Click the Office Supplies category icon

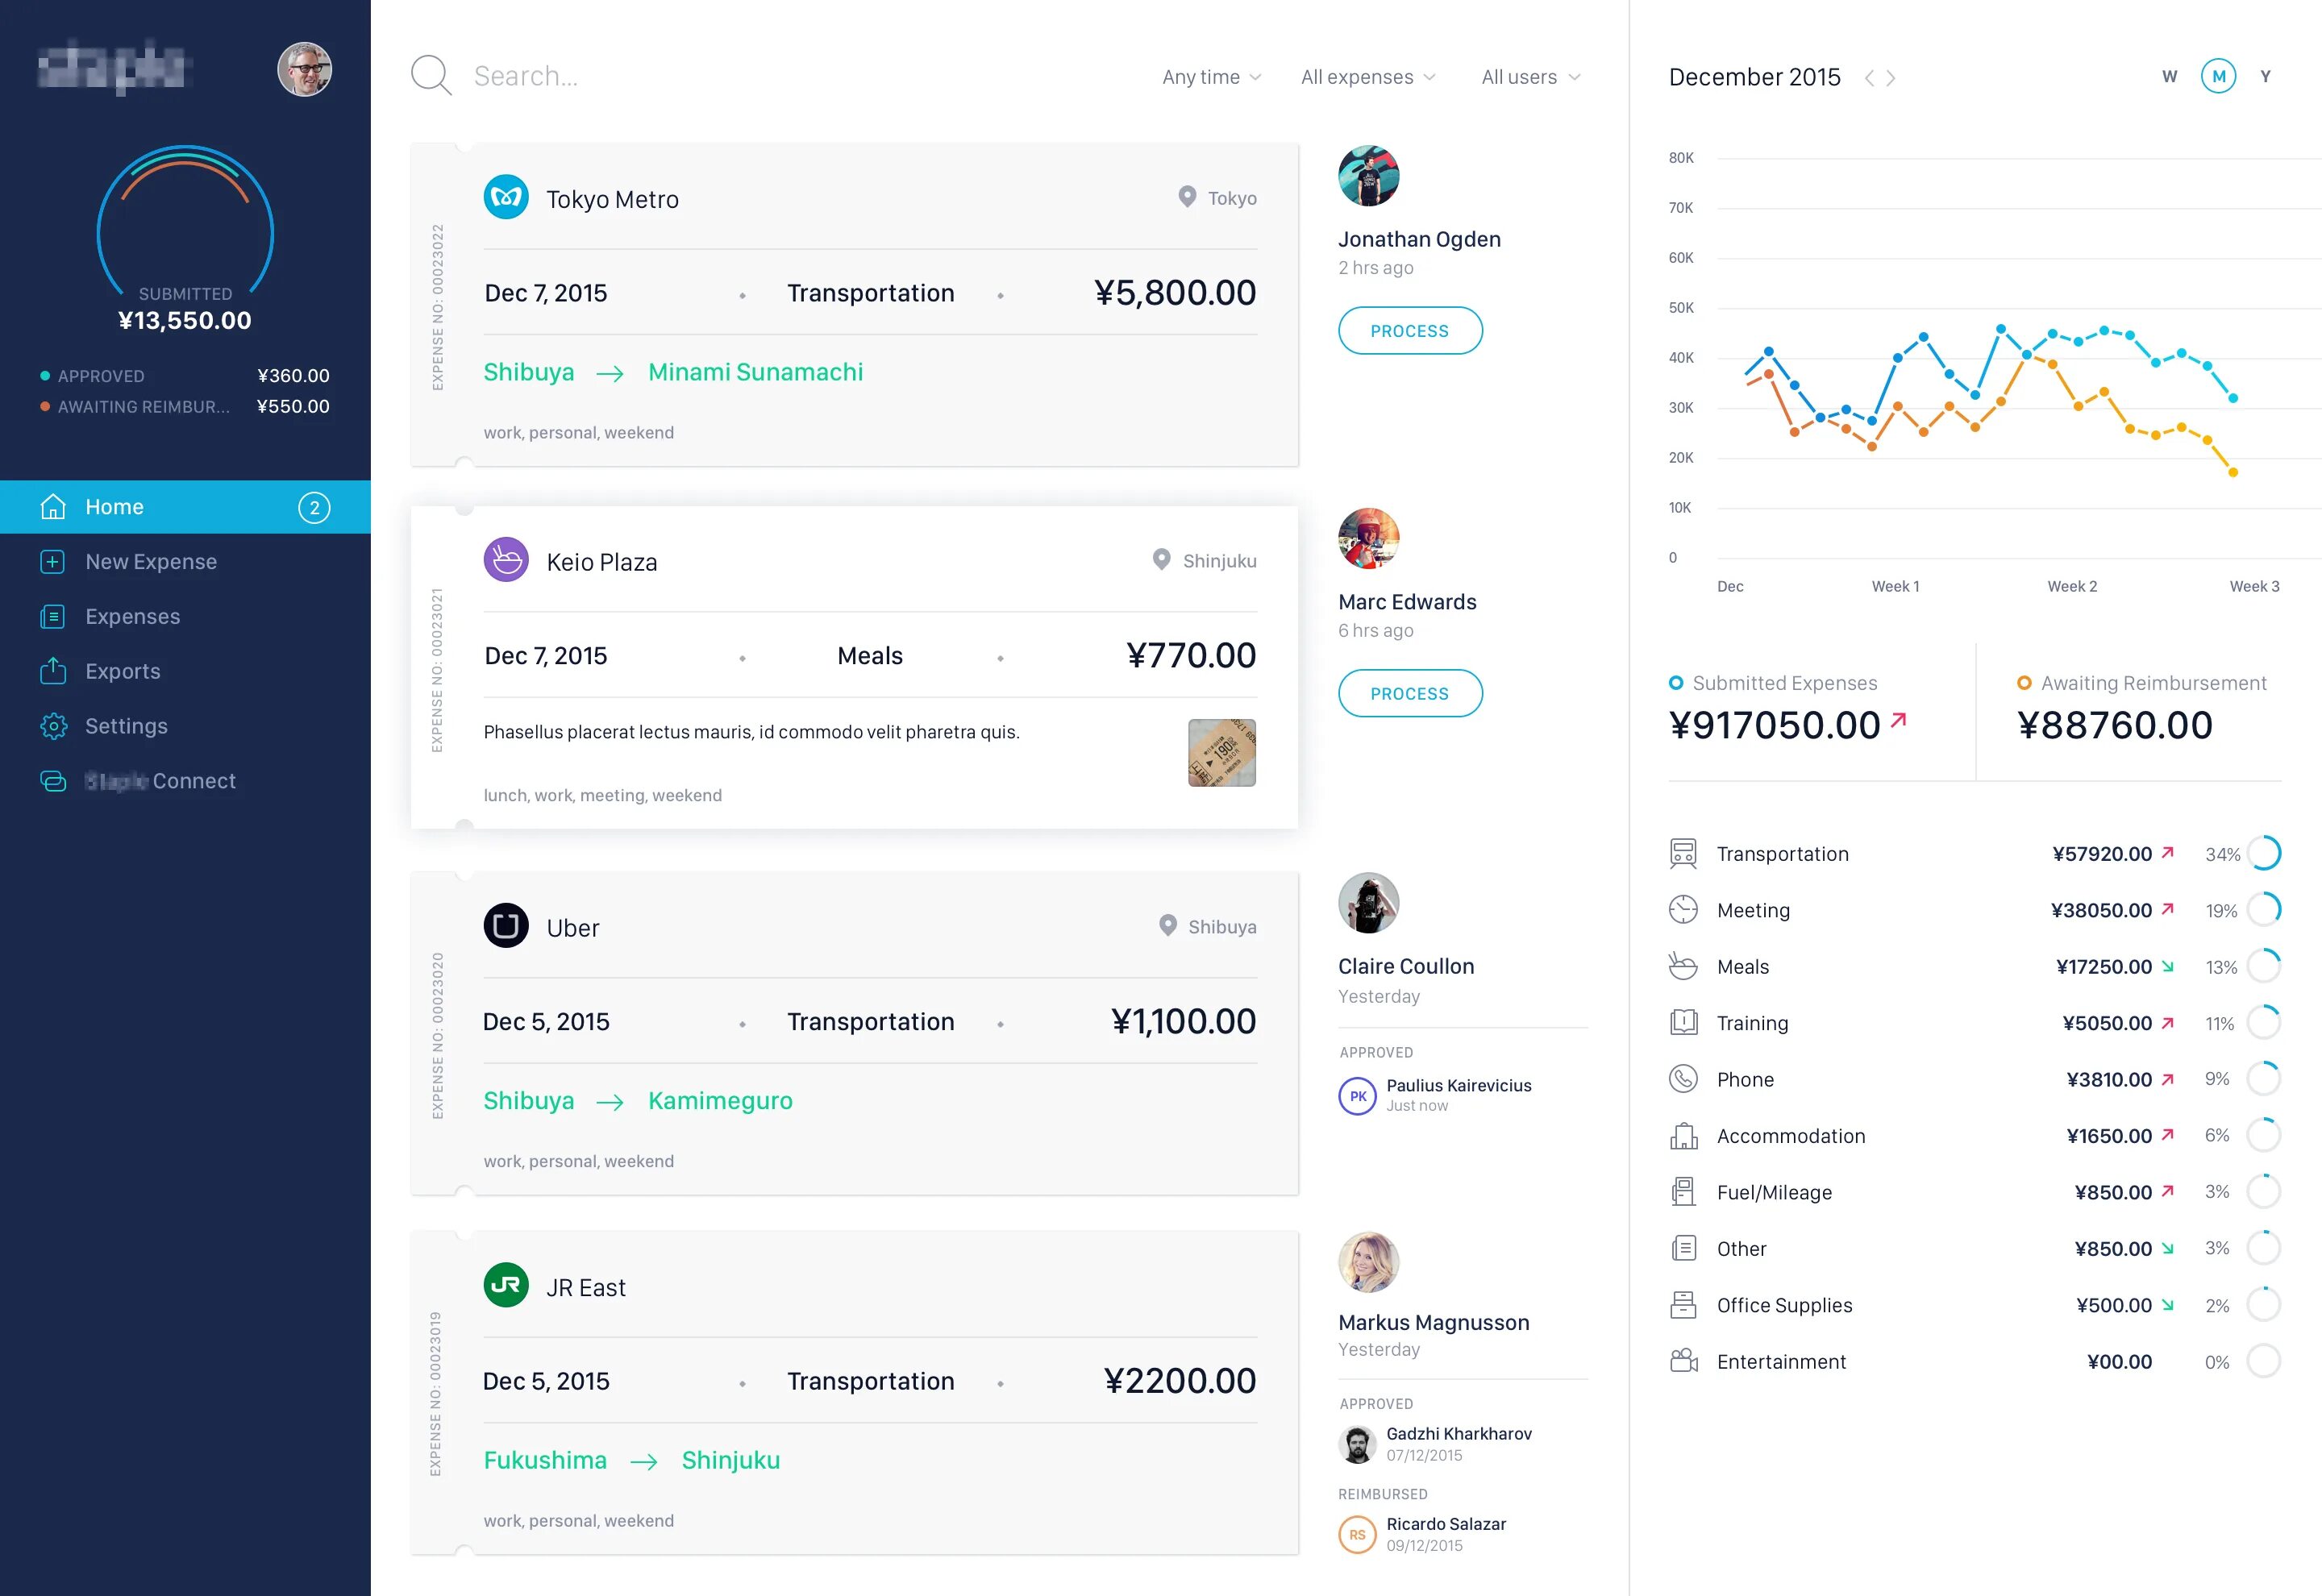coord(1685,1303)
